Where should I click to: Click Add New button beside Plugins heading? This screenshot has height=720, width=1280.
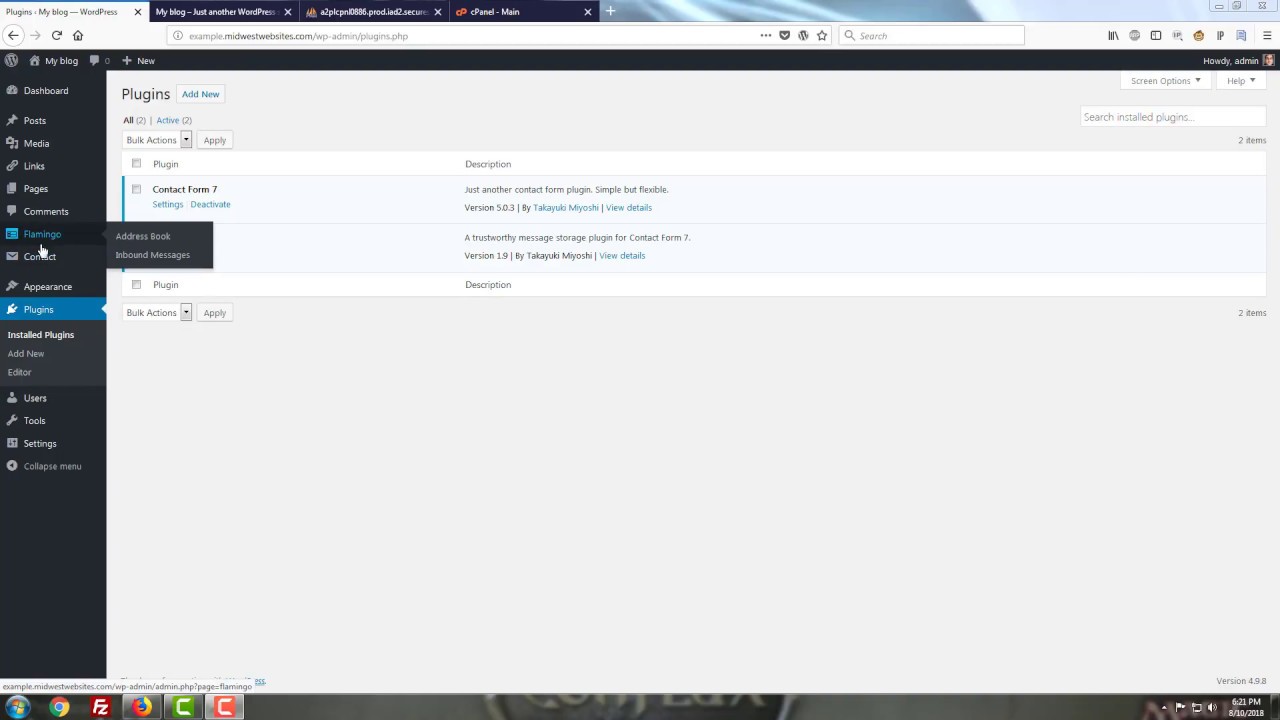point(201,94)
